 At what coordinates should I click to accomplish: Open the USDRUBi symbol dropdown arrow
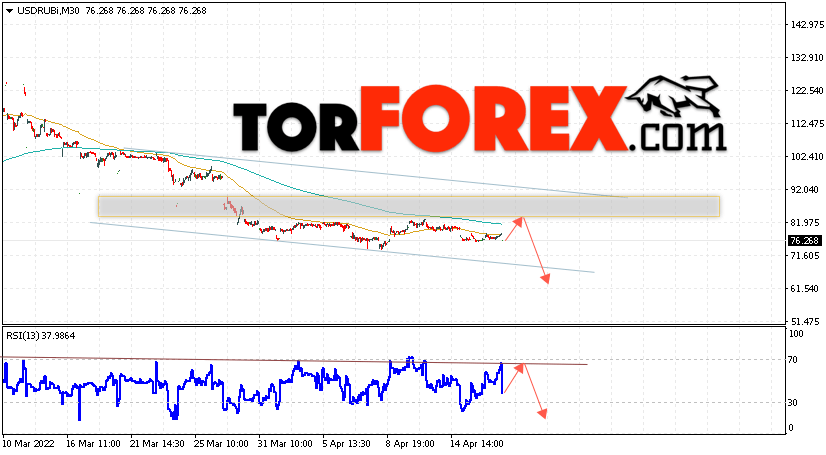click(9, 11)
